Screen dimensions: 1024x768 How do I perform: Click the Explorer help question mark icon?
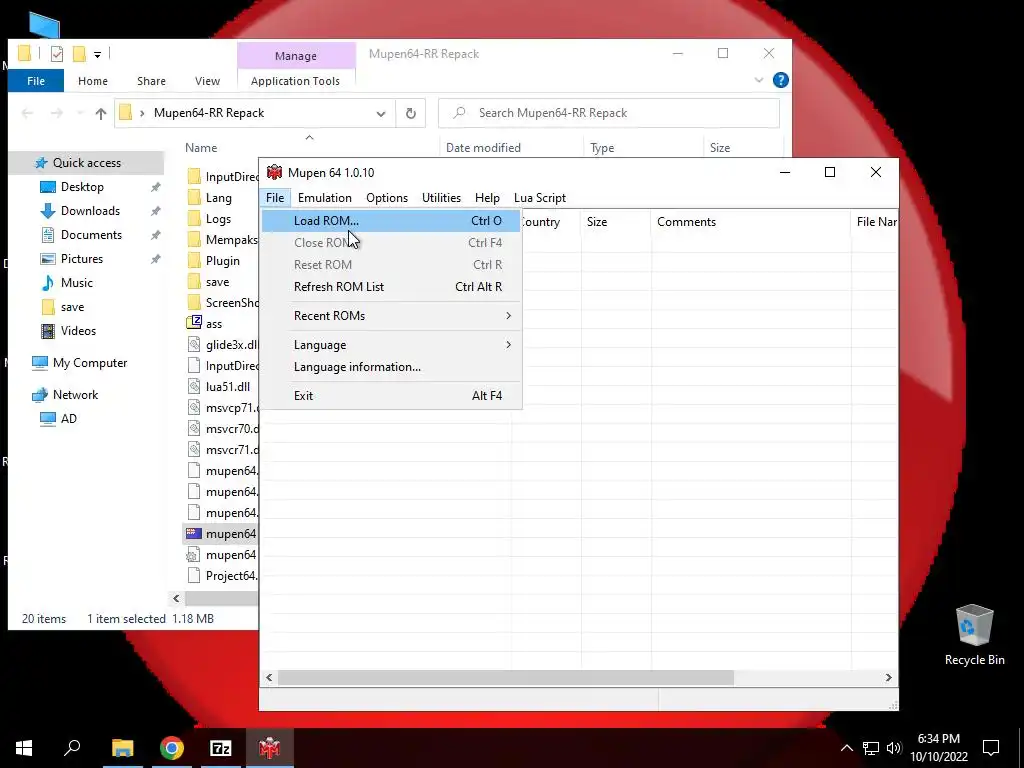pyautogui.click(x=780, y=80)
